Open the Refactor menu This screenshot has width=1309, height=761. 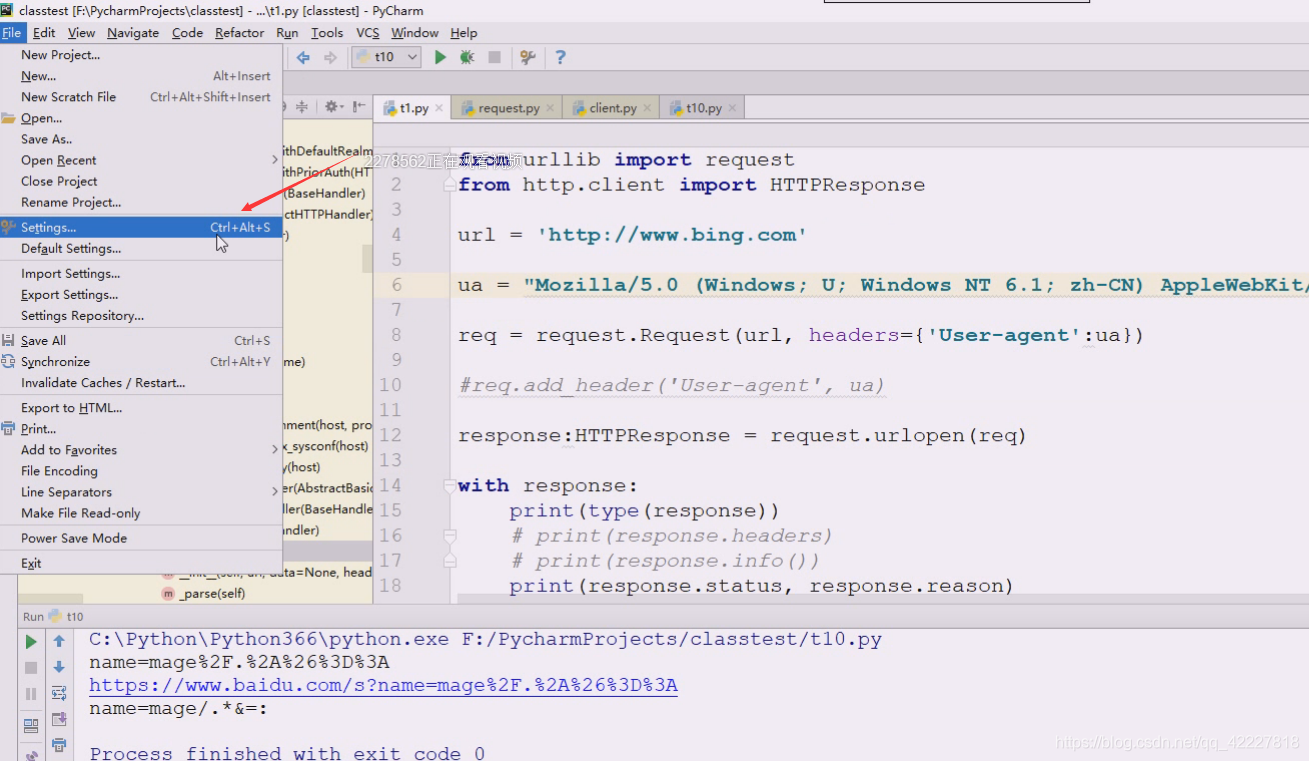(x=240, y=33)
